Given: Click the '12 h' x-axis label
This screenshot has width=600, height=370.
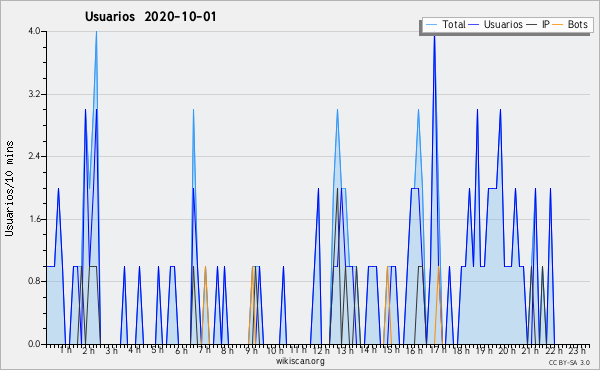Looking at the screenshot, I should click(x=321, y=351).
